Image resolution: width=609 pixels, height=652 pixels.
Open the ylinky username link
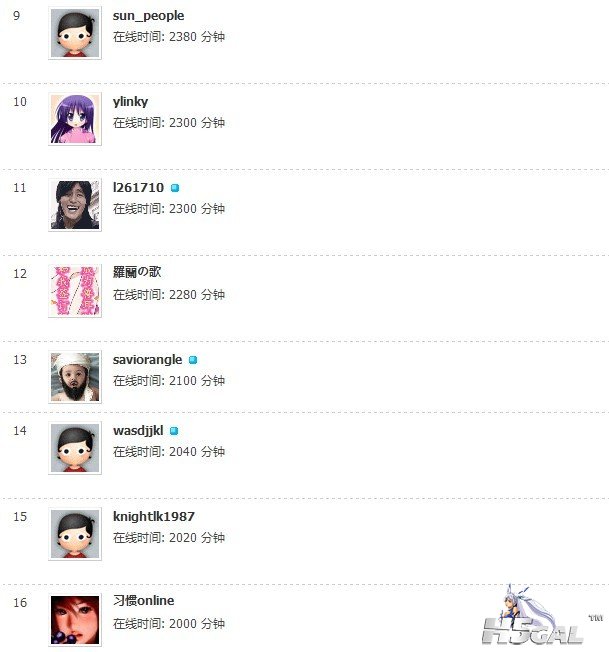130,102
